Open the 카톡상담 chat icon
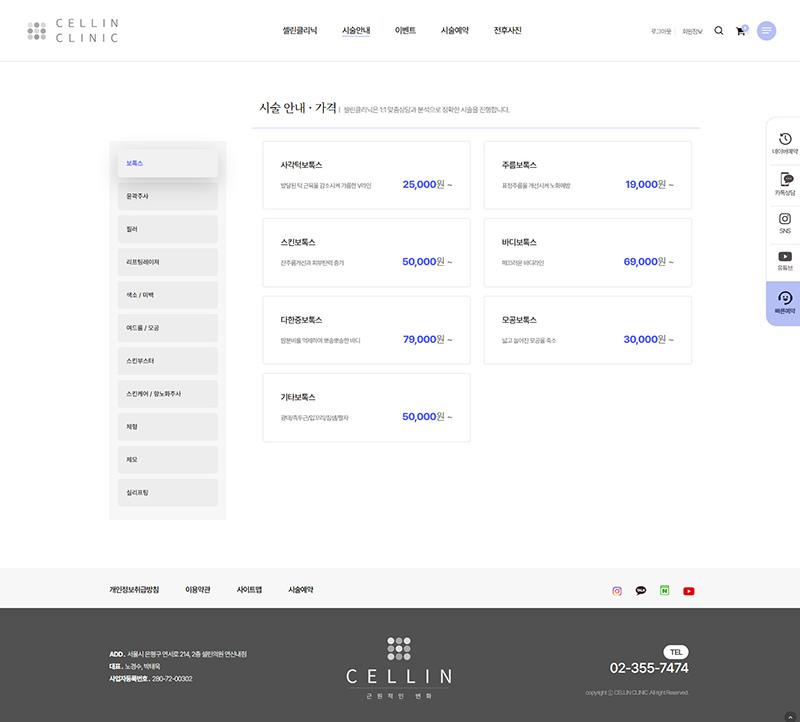Viewport: 800px width, 722px height. [786, 179]
